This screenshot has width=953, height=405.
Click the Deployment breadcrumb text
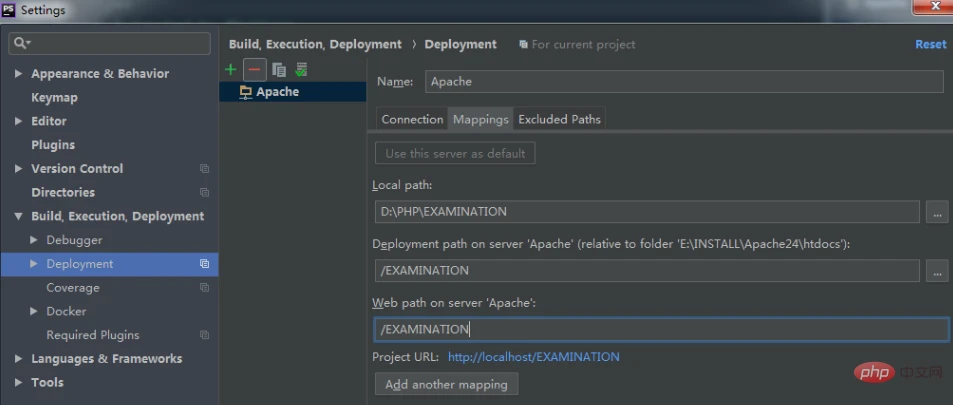point(461,44)
